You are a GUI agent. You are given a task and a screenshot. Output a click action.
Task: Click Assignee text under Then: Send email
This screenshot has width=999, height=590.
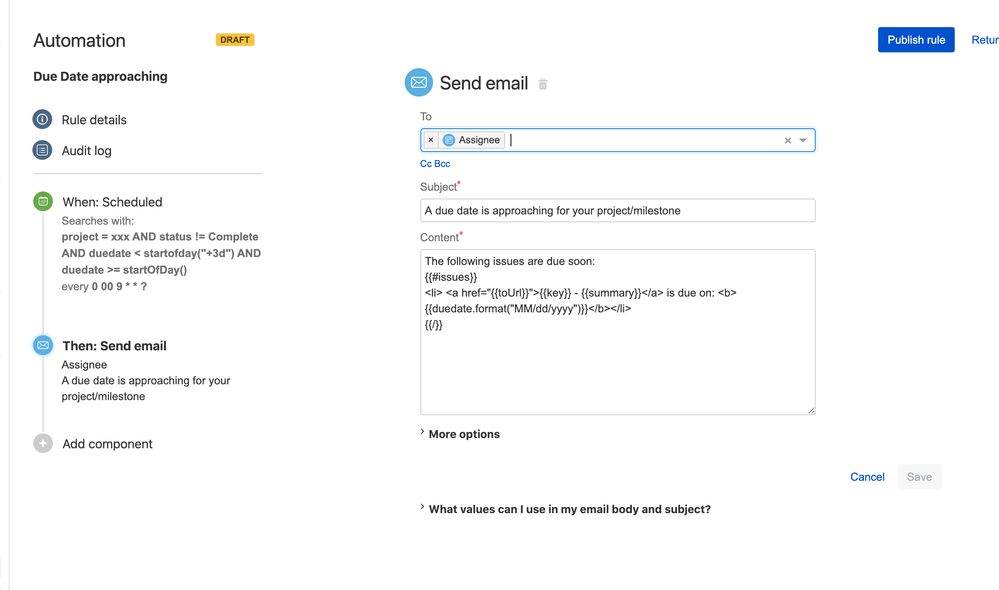[x=84, y=365]
